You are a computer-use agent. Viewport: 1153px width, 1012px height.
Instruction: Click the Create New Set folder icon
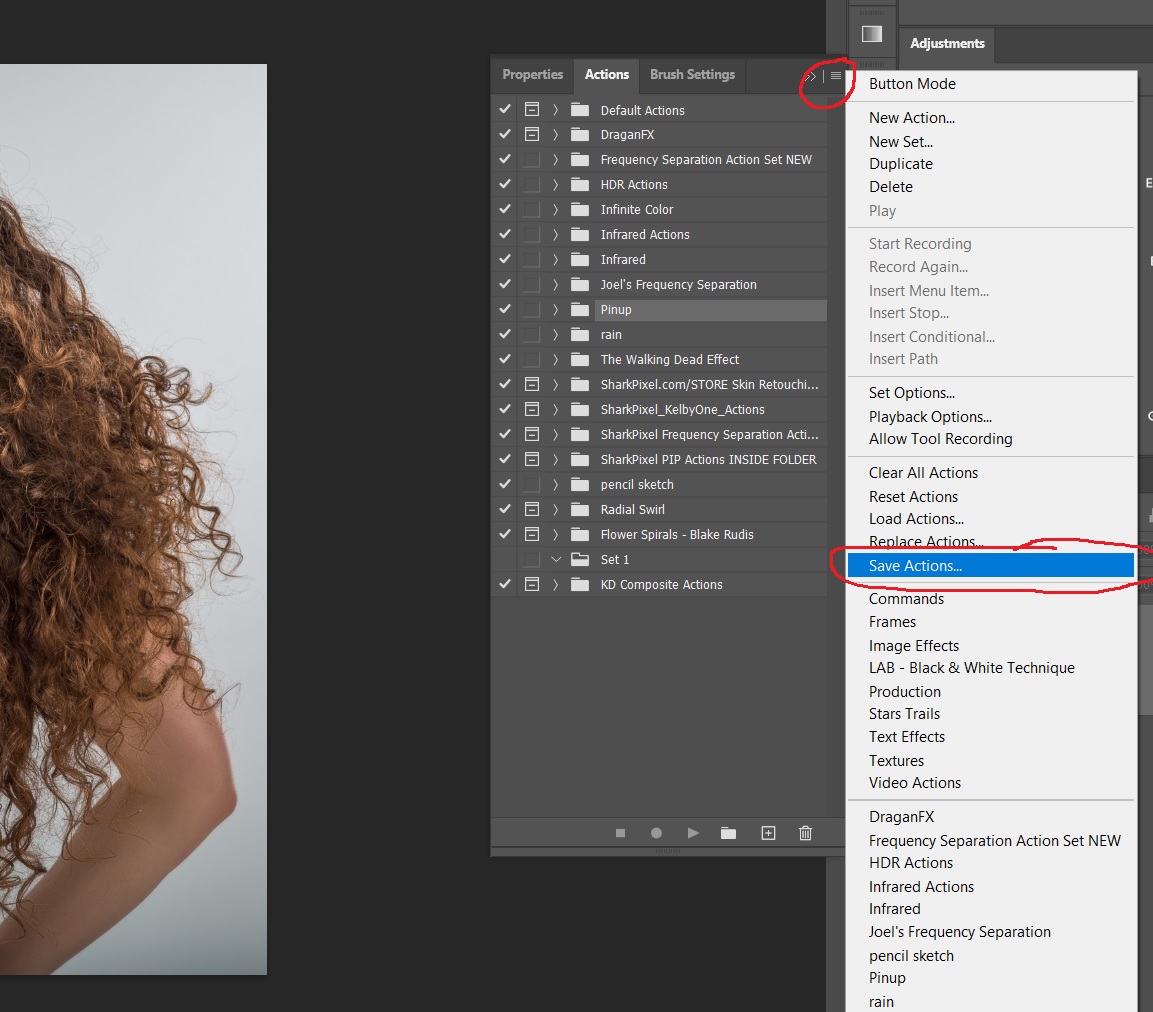(x=729, y=833)
